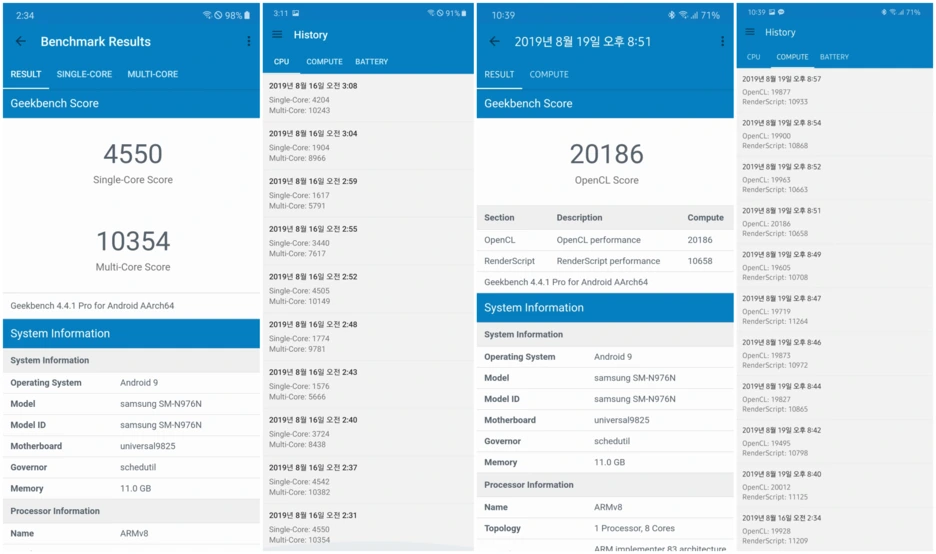Viewport: 936px width, 554px height.
Task: Tap back arrow in Benchmark Results screen
Action: pos(20,41)
